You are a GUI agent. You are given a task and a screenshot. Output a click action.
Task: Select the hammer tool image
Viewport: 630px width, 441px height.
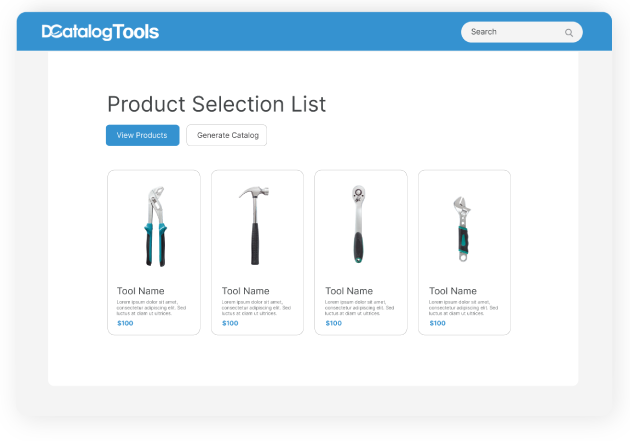(x=255, y=226)
